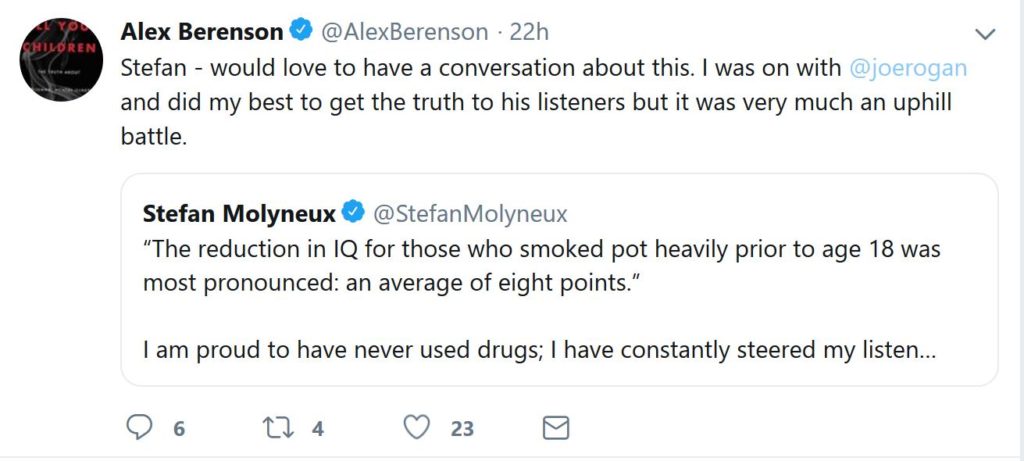
Task: Open the 22h timestamp link
Action: 529,32
